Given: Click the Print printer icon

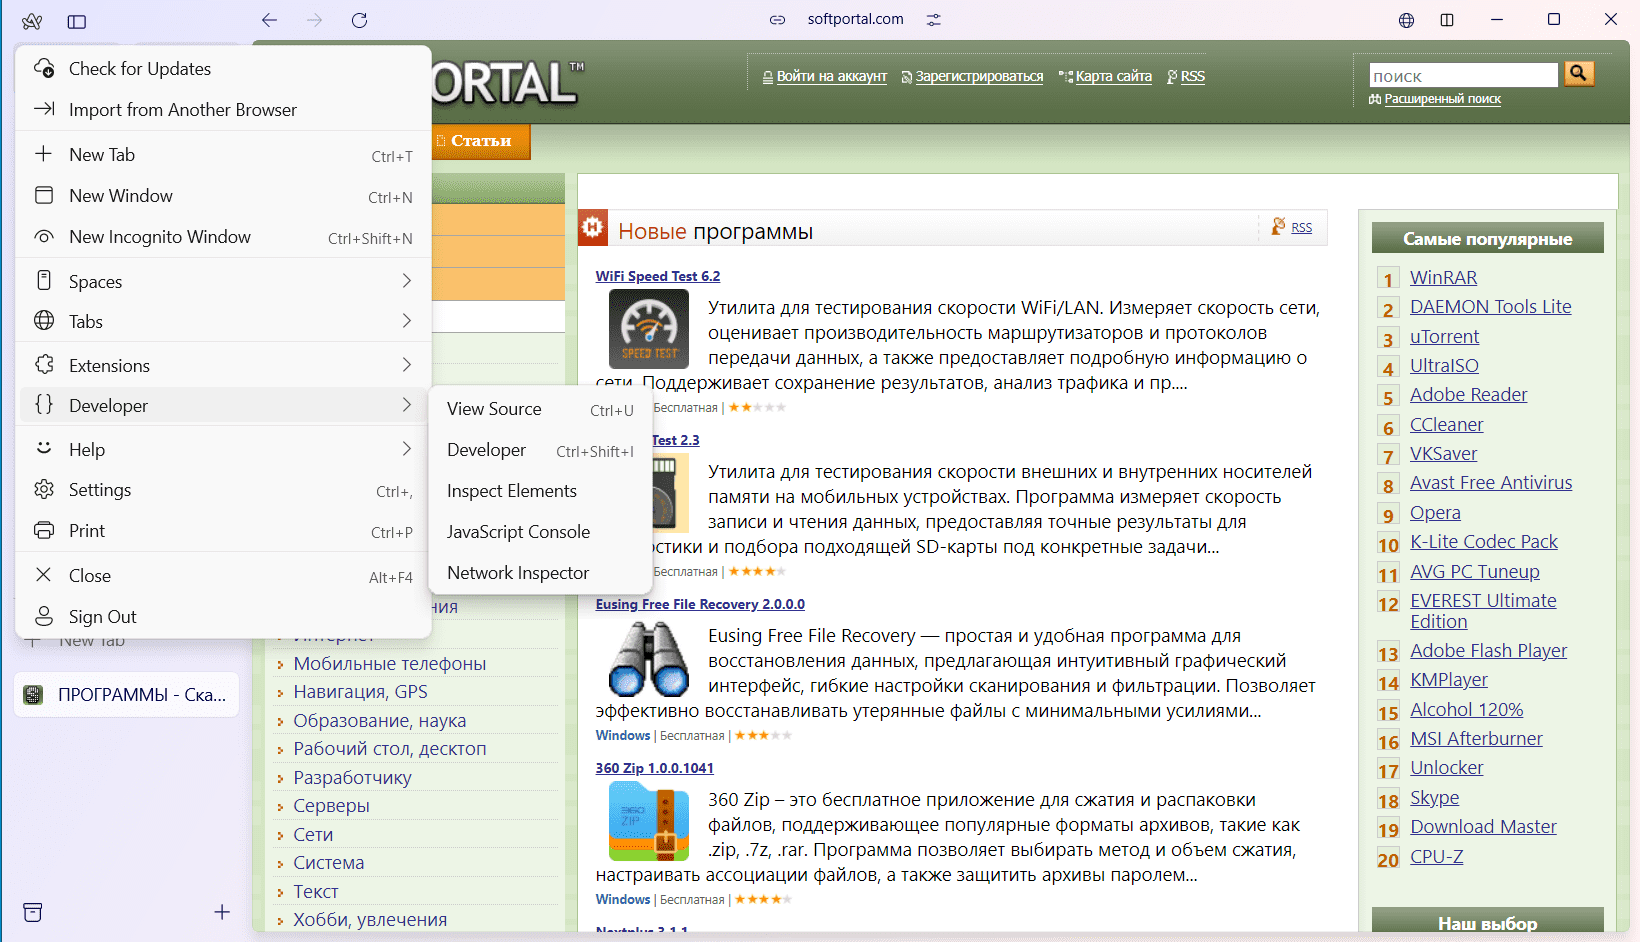Looking at the screenshot, I should click(44, 530).
